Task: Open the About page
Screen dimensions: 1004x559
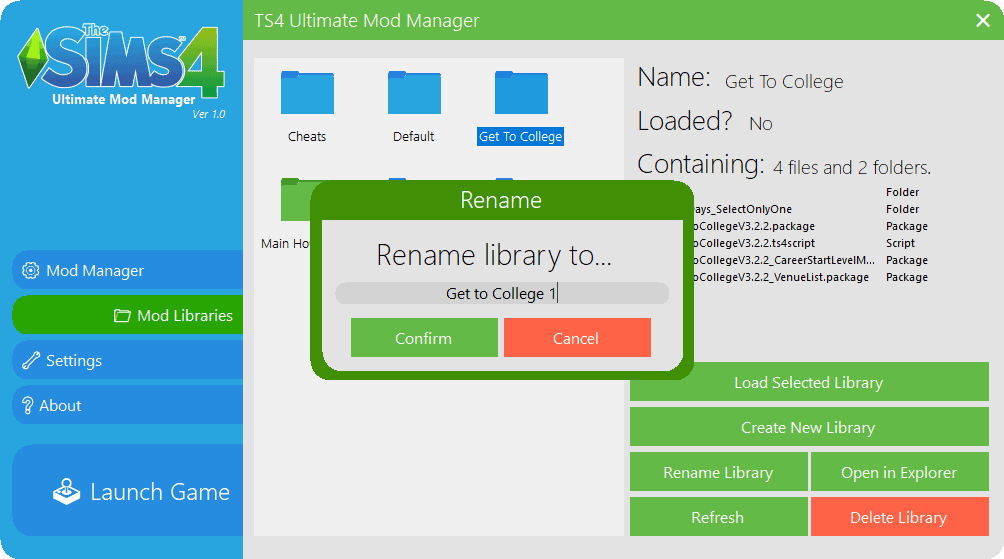Action: [60, 405]
